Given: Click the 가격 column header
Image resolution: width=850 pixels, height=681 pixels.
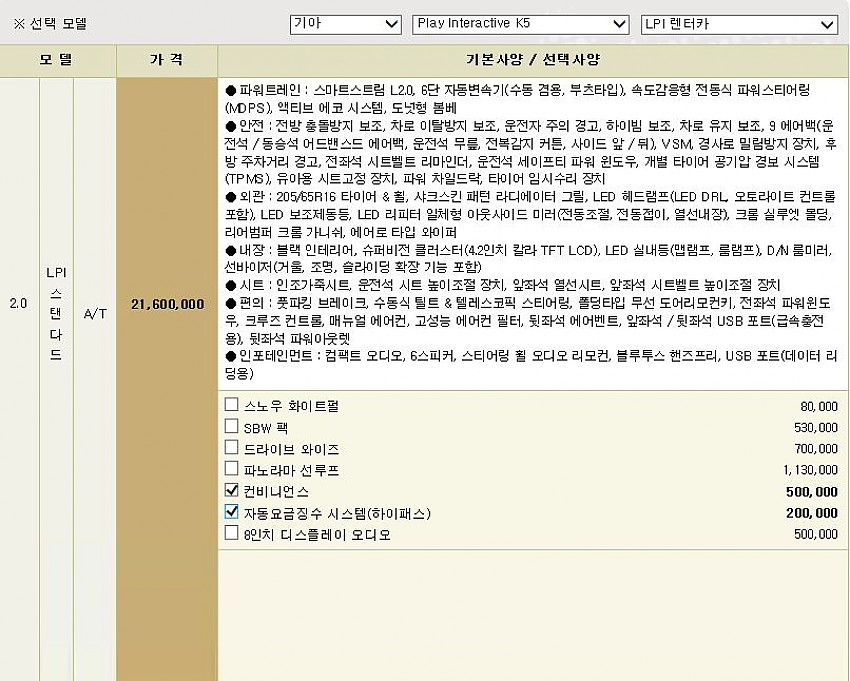Looking at the screenshot, I should coord(166,60).
